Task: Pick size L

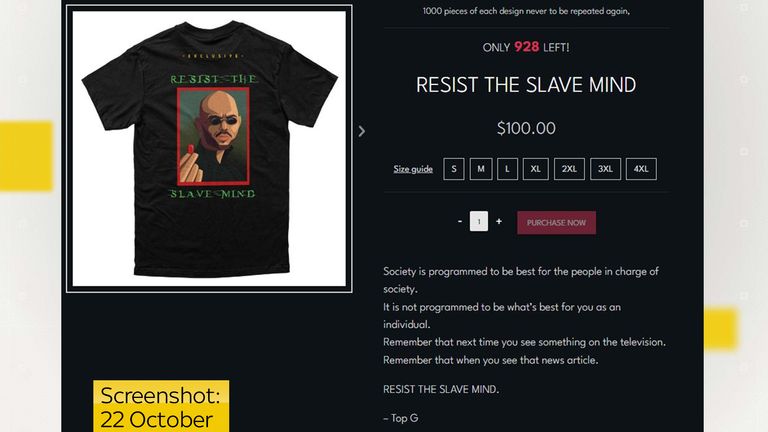Action: (507, 169)
